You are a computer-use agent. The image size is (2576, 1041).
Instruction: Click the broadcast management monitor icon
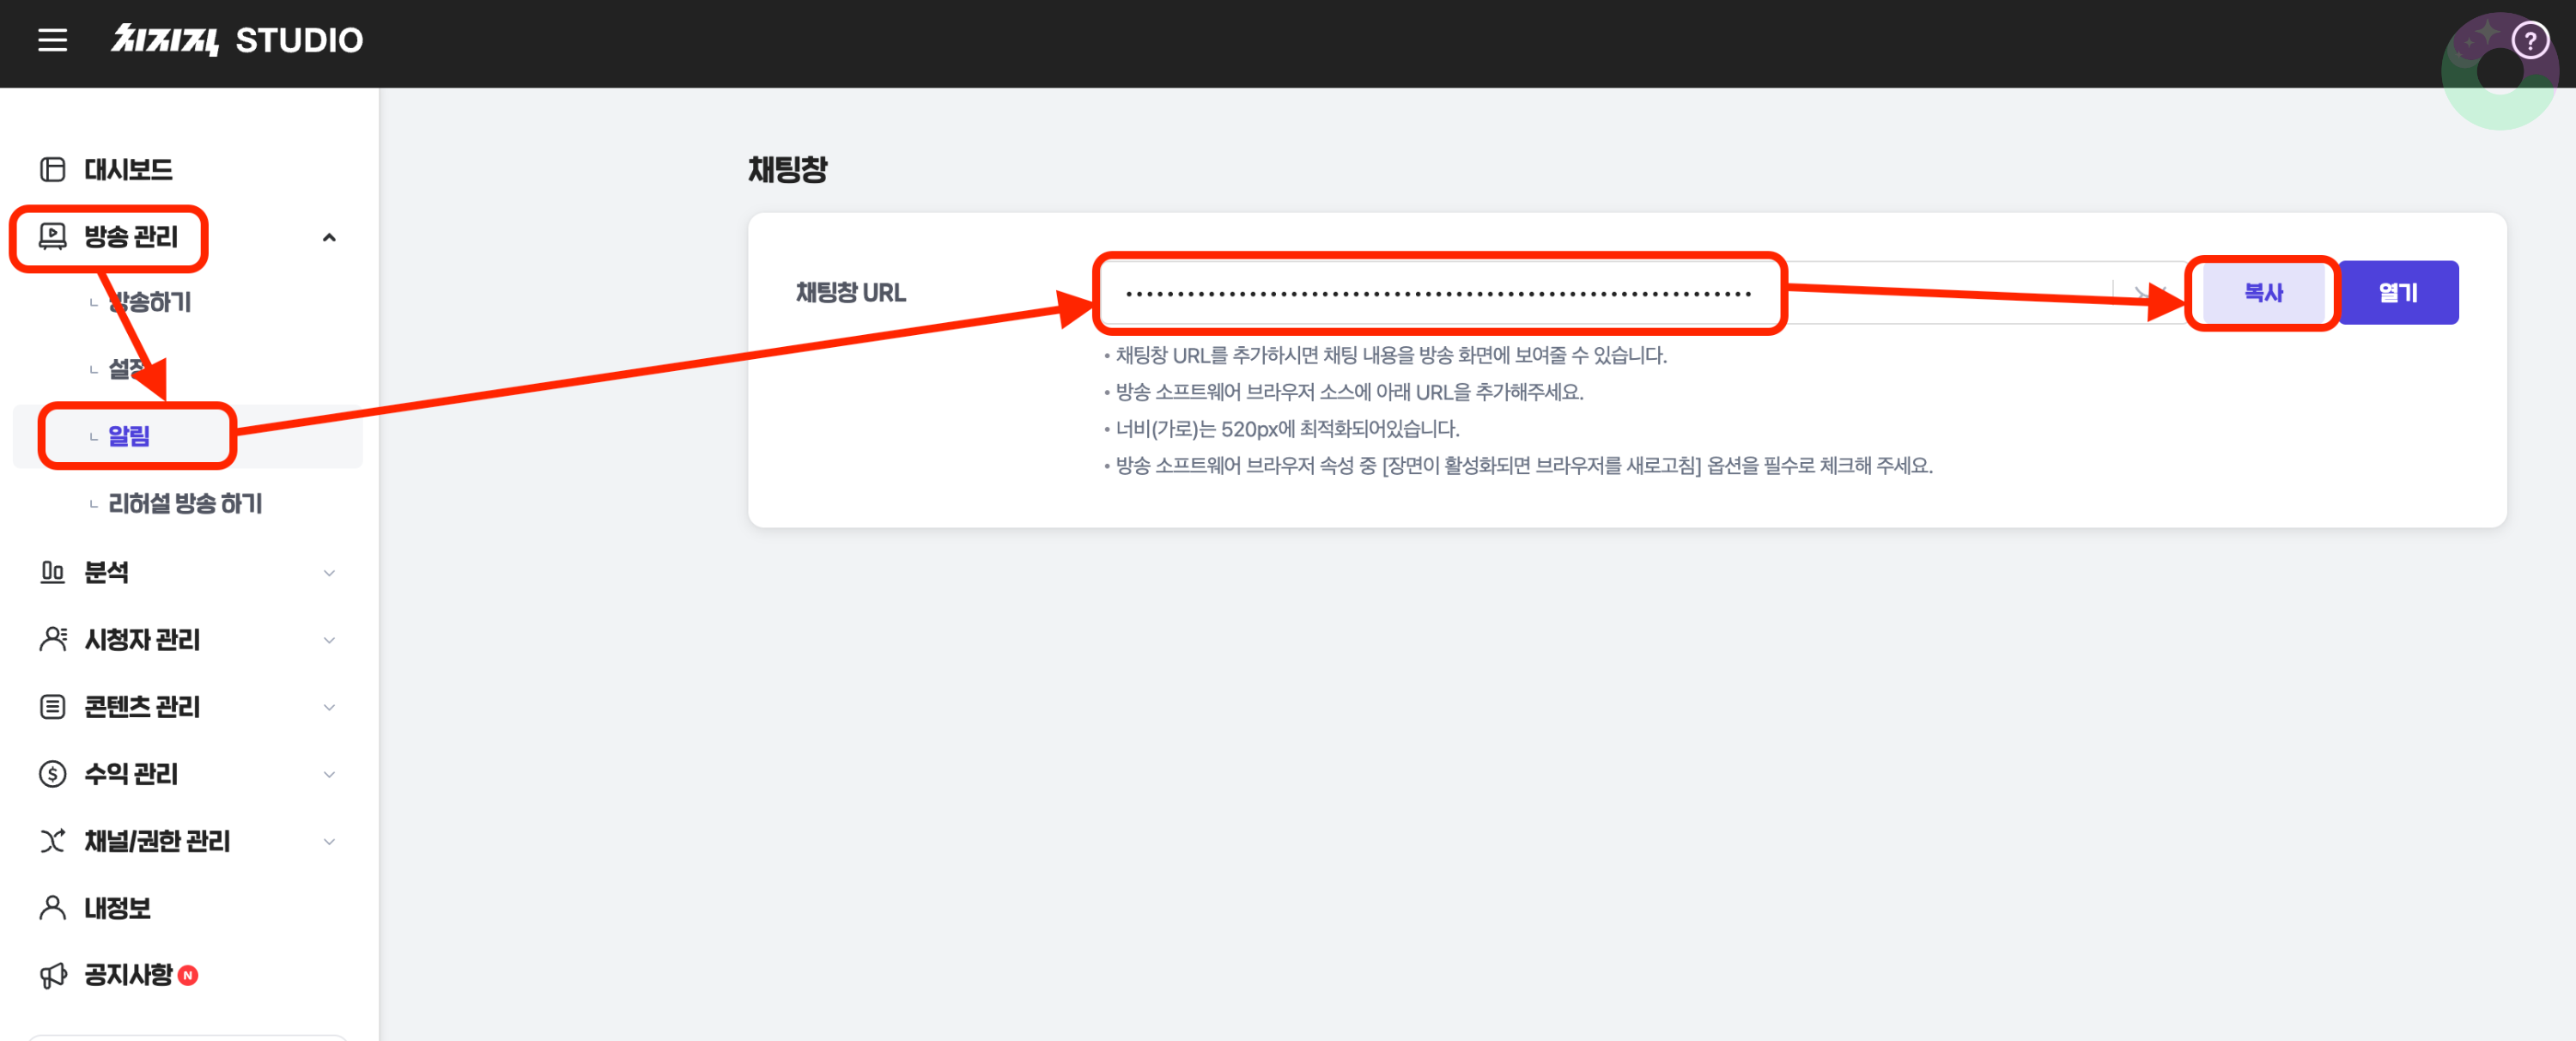[x=52, y=237]
